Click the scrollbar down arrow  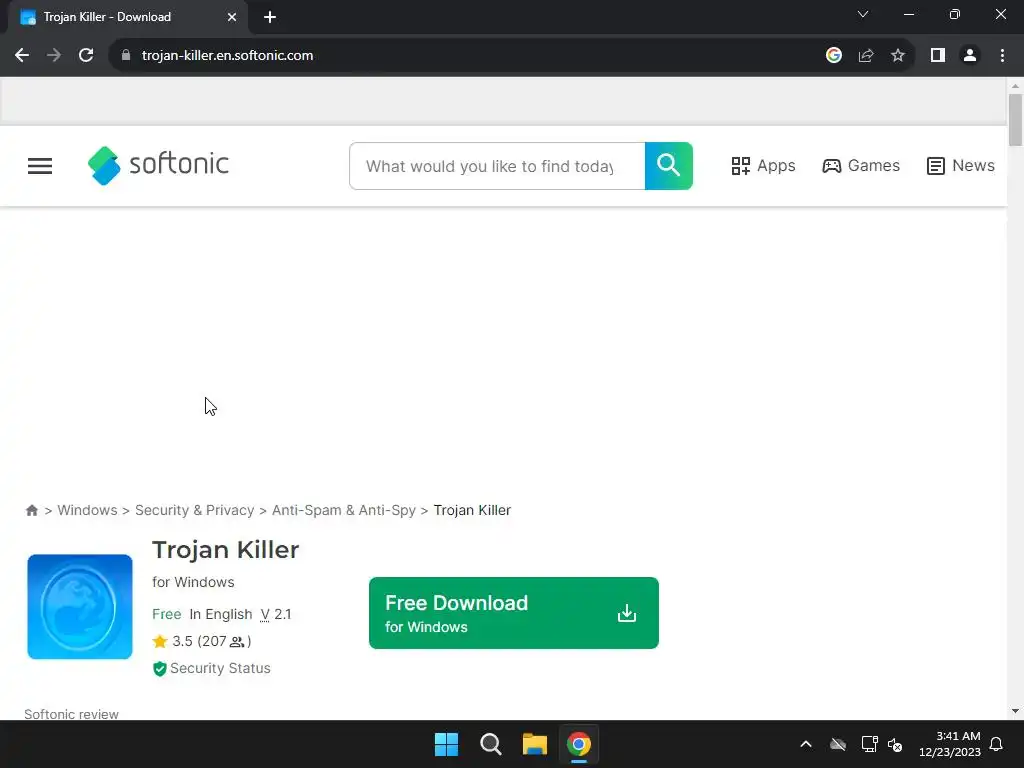pos(1015,711)
